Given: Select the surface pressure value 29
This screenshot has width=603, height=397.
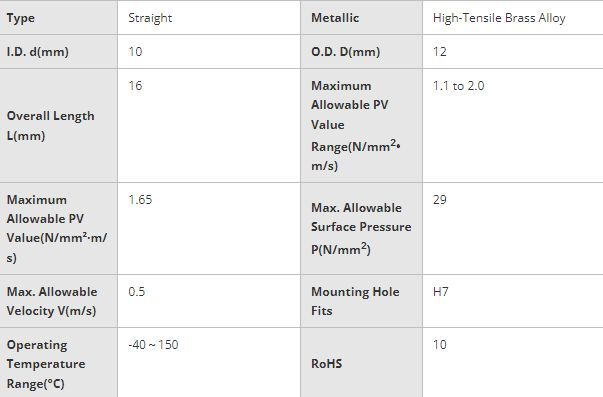Looking at the screenshot, I should point(440,200).
